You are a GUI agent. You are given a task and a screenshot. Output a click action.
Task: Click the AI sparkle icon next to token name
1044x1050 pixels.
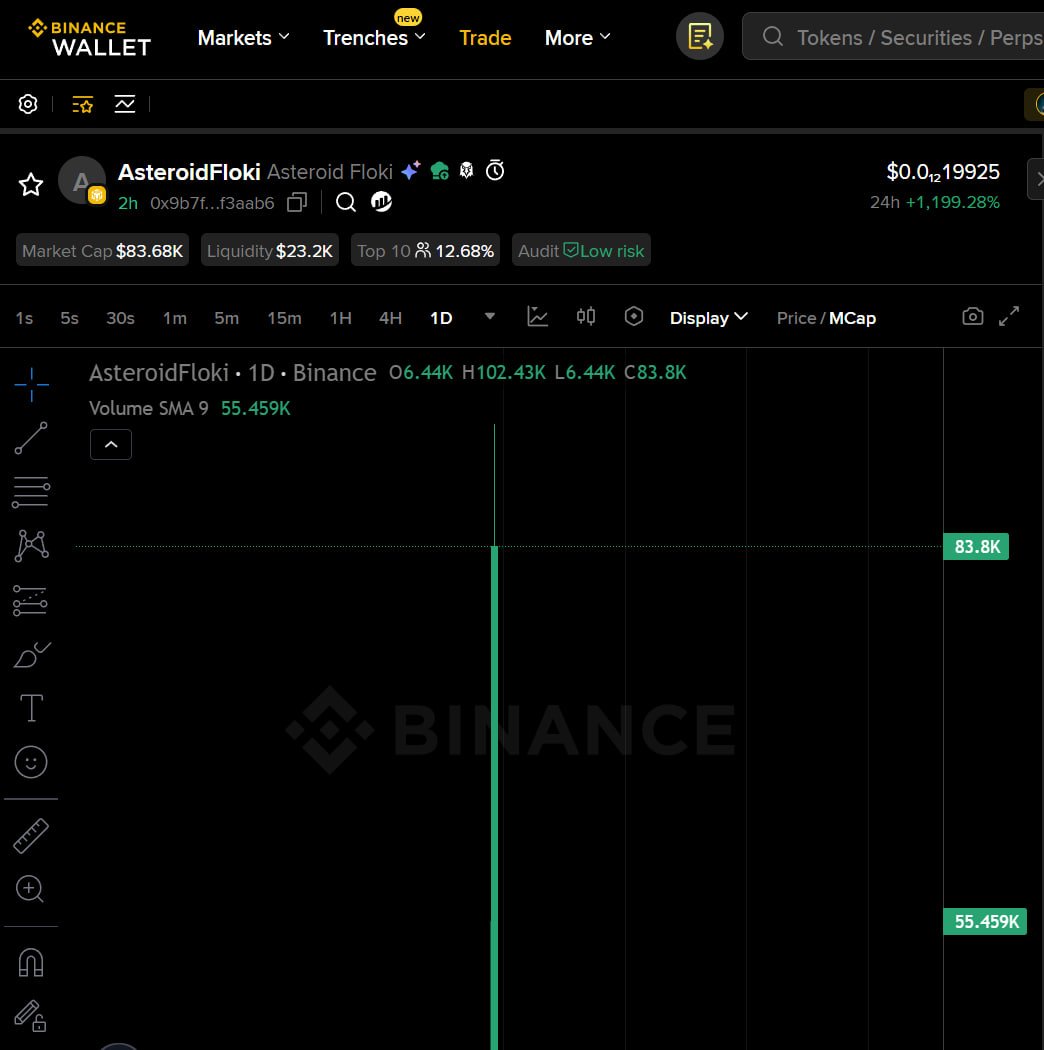click(411, 171)
